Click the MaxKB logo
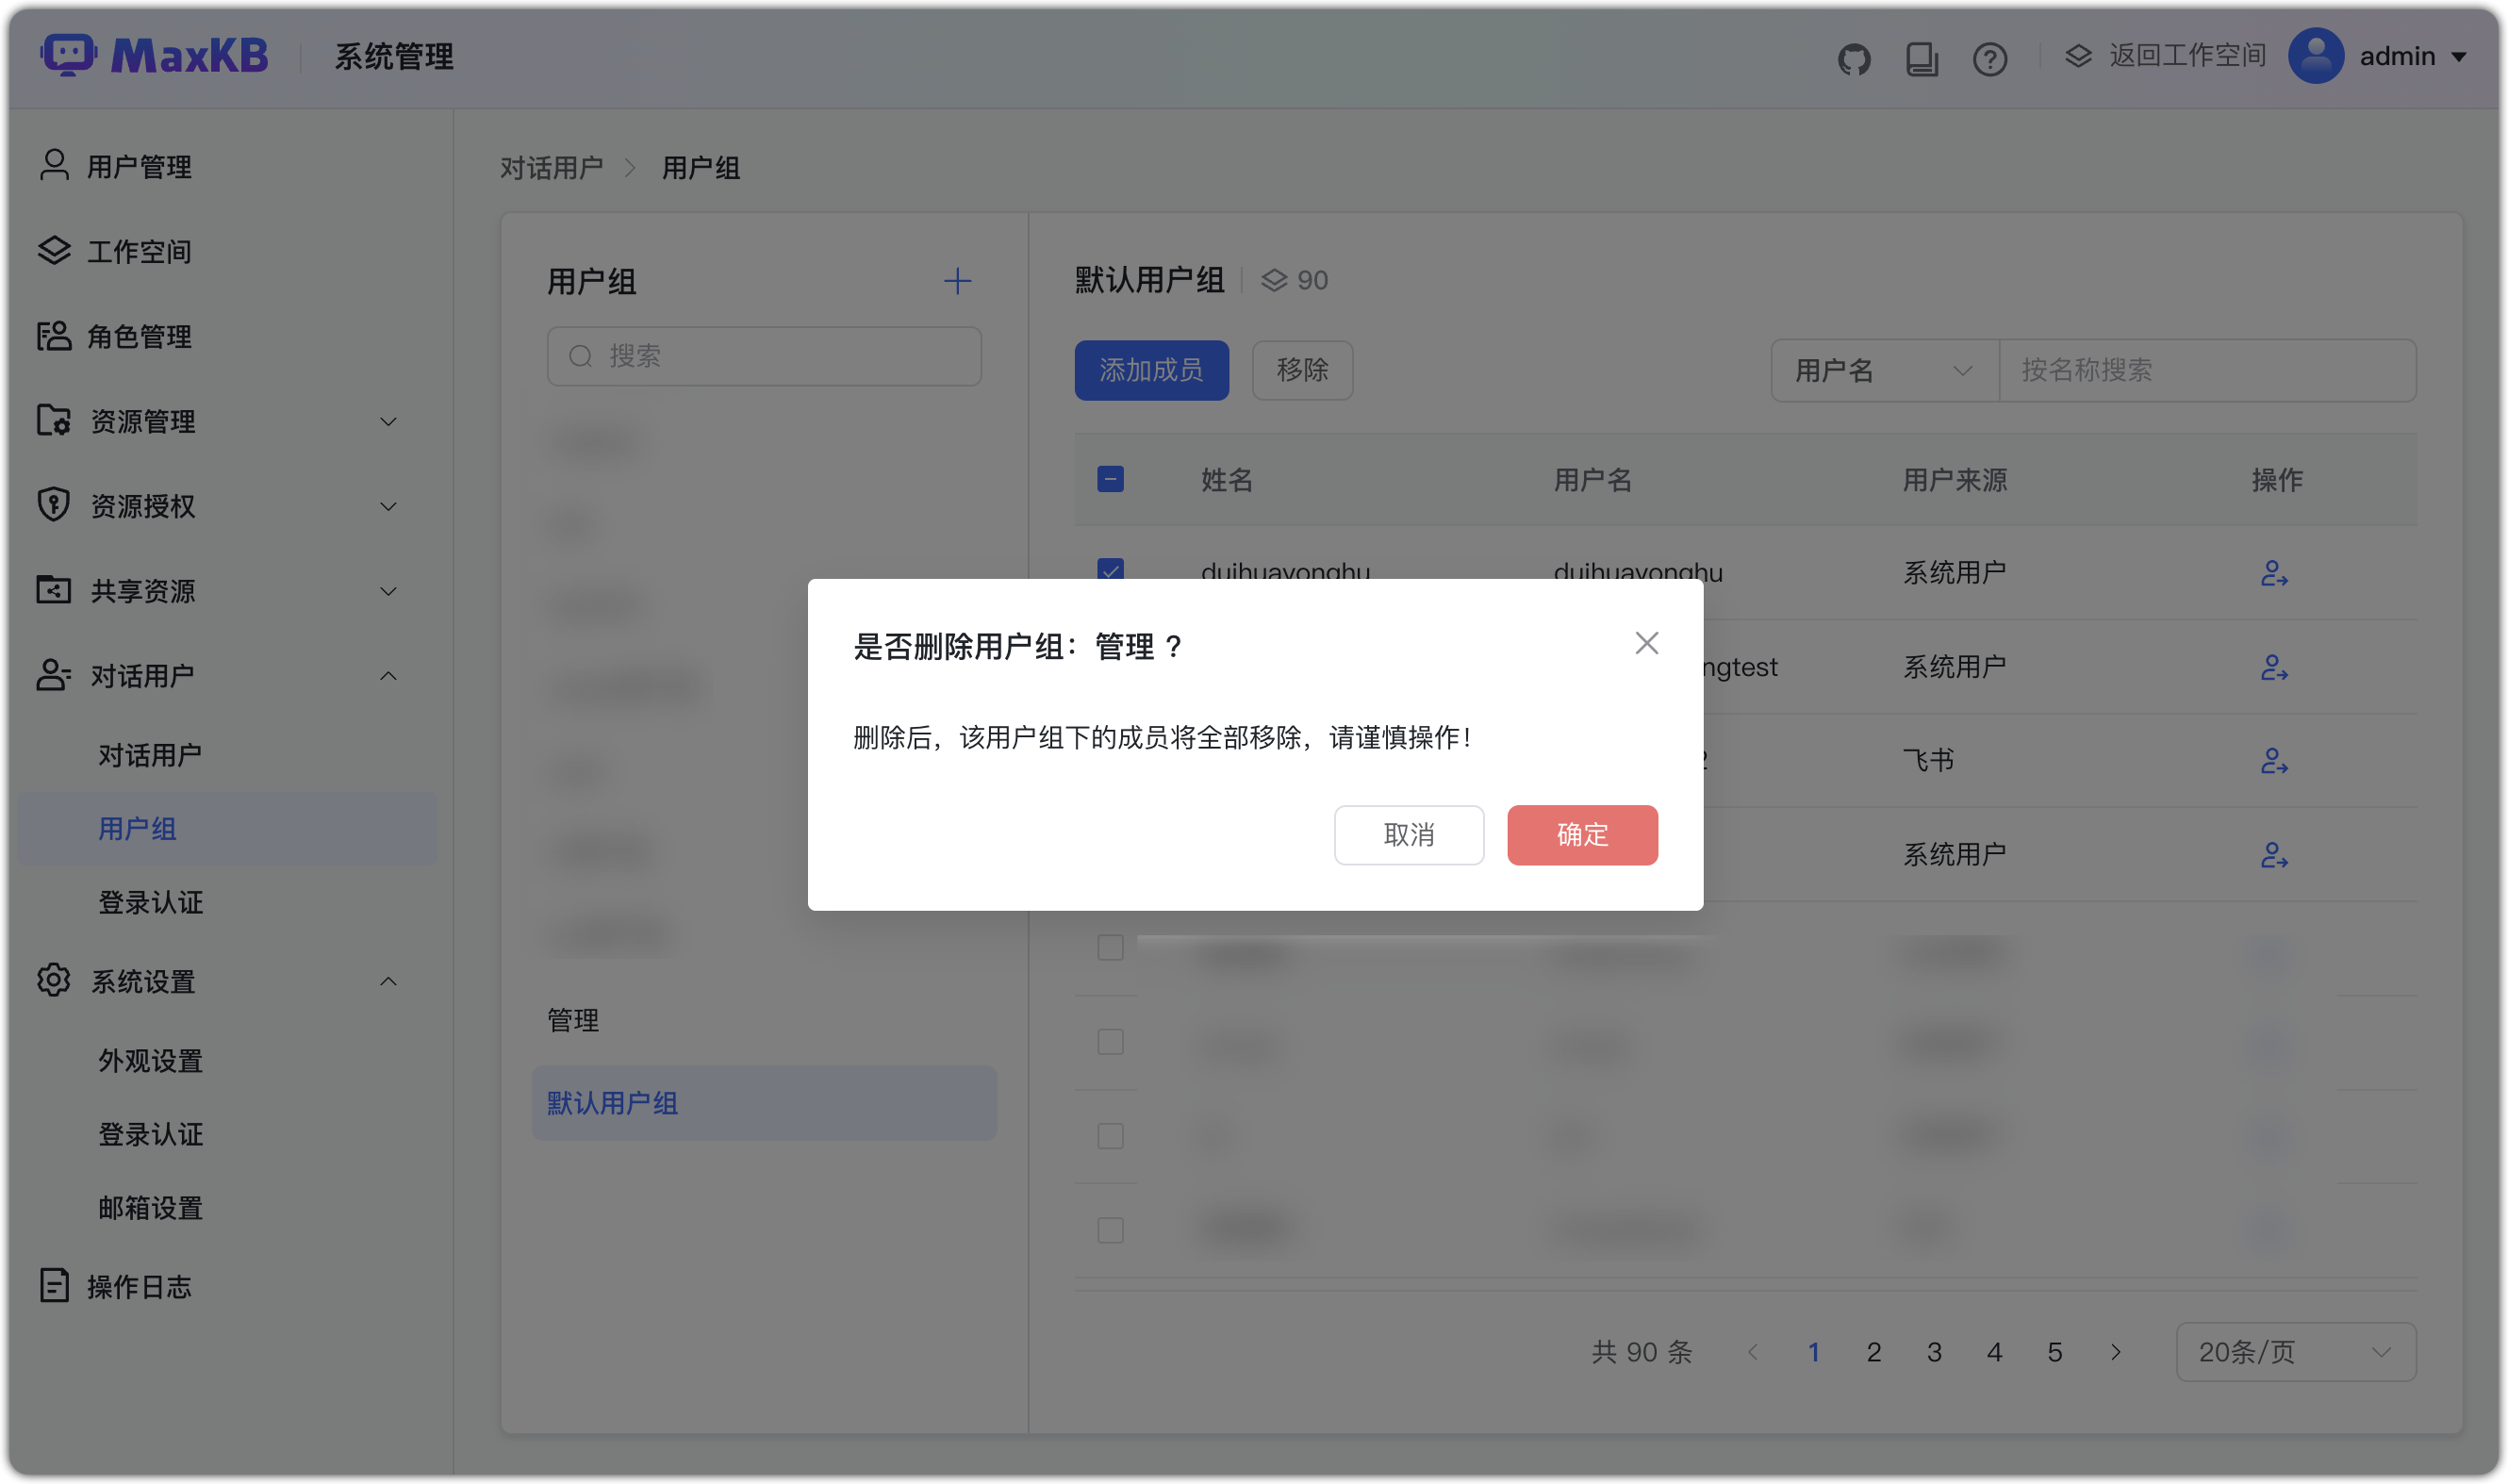This screenshot has height=1484, width=2508. click(155, 55)
